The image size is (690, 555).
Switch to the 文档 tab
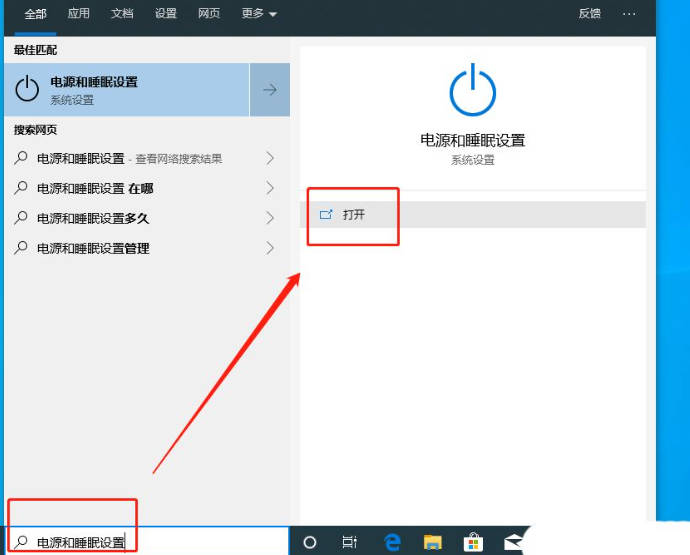(x=122, y=14)
